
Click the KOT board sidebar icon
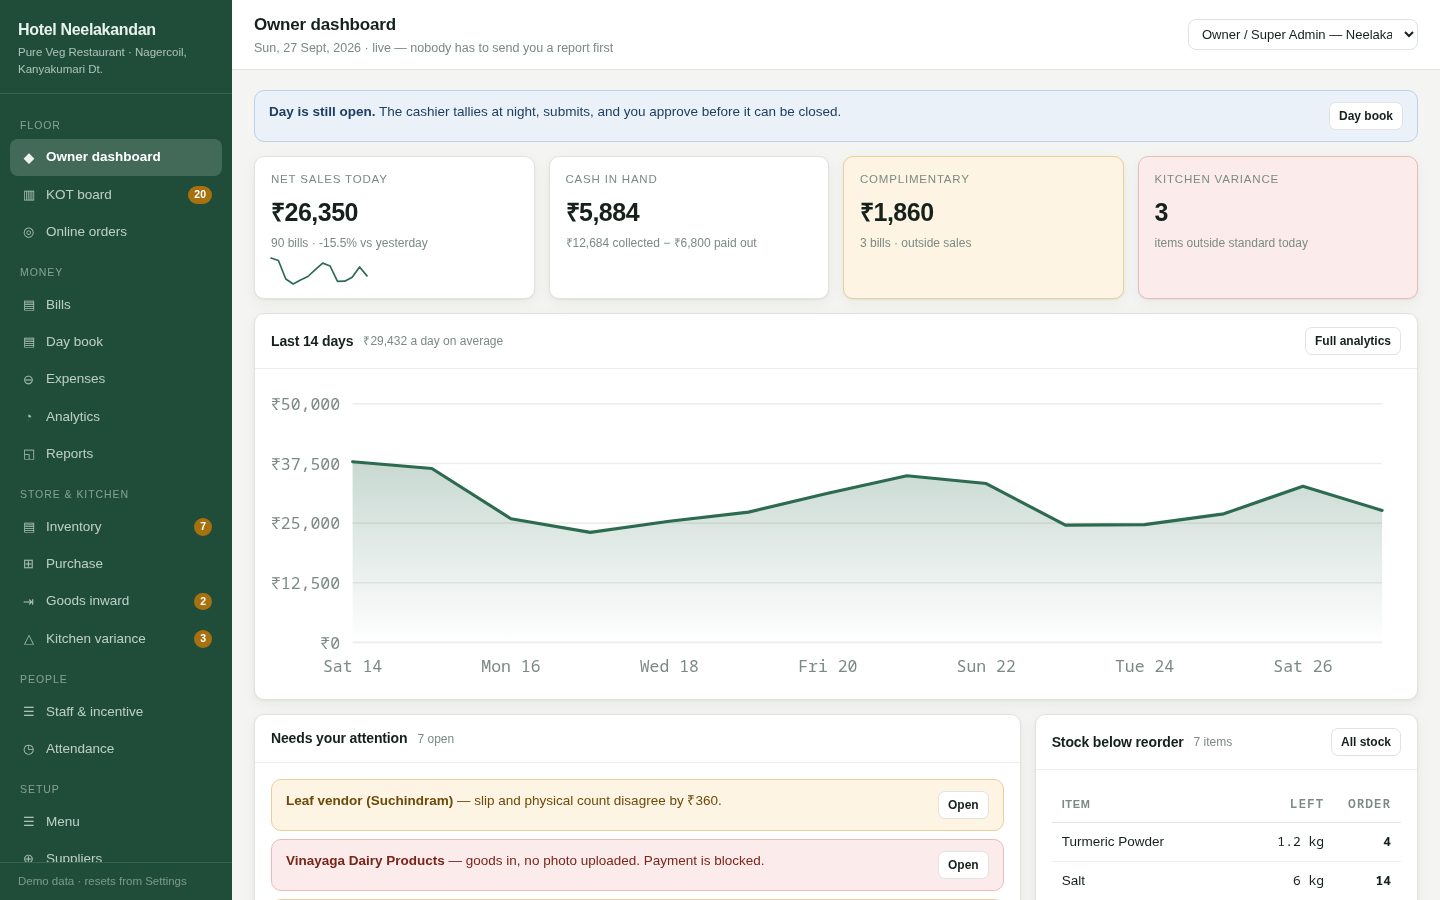tap(29, 195)
